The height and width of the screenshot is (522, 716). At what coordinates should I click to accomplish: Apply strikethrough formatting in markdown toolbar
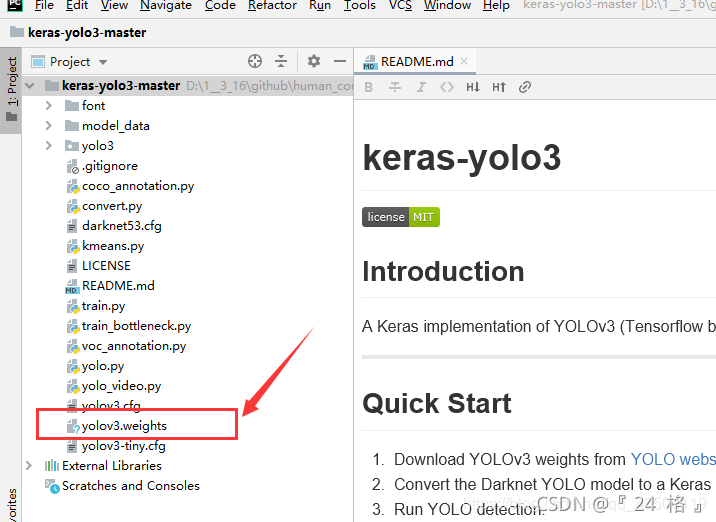[x=395, y=87]
